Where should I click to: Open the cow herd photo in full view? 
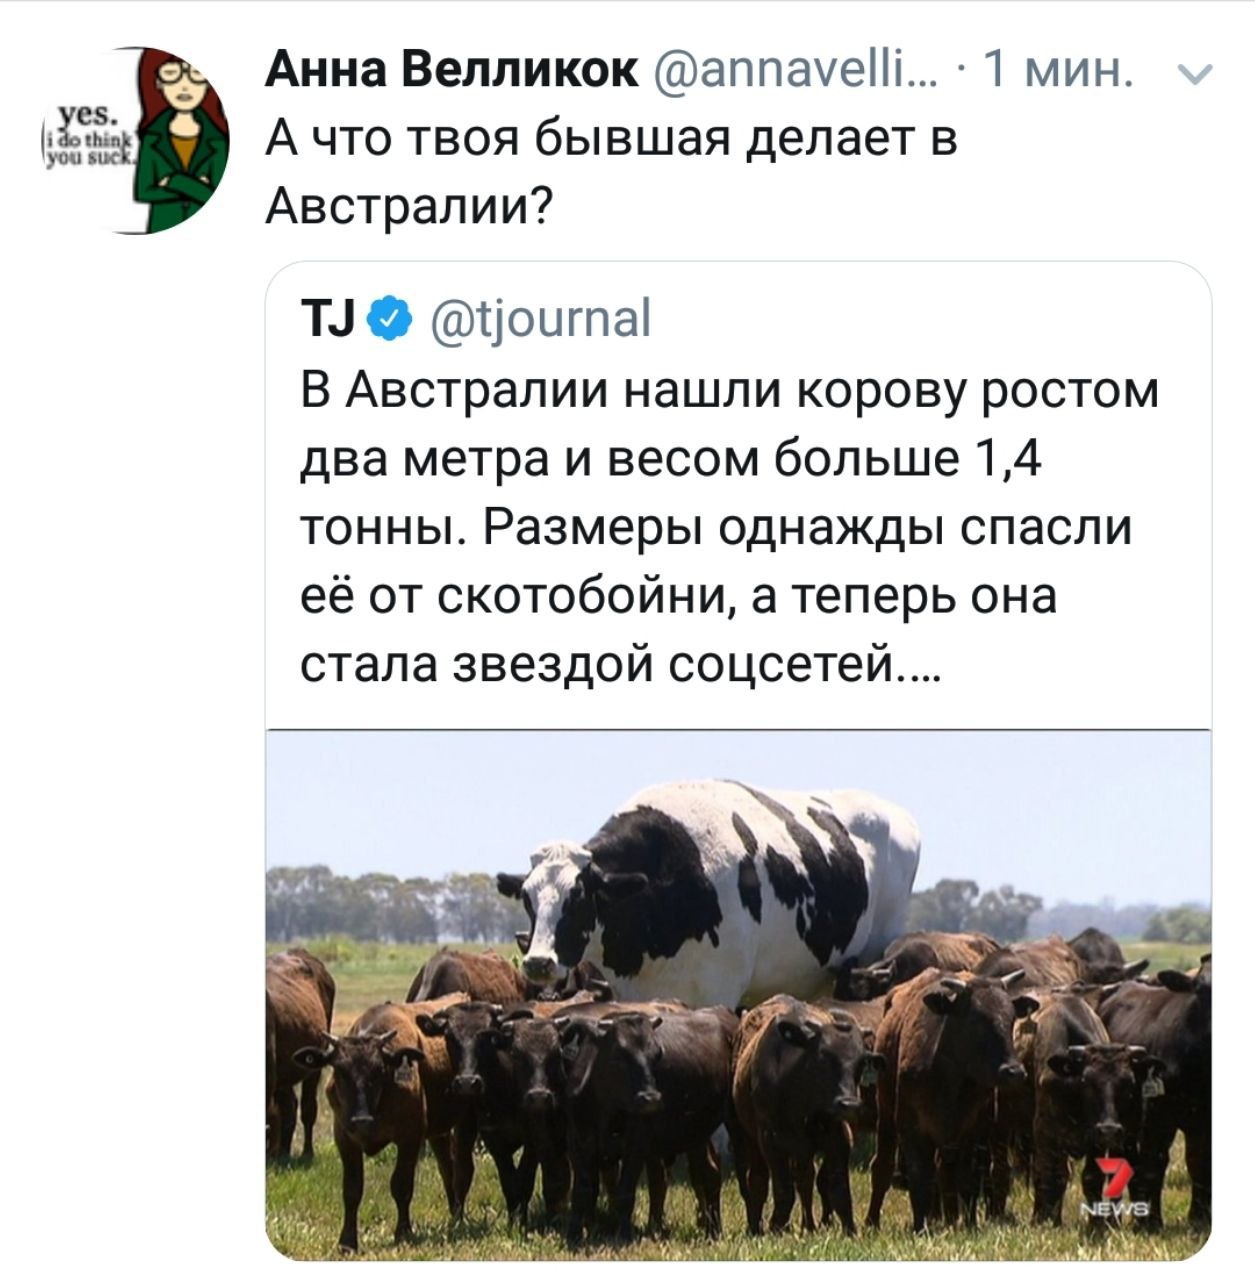point(738,995)
